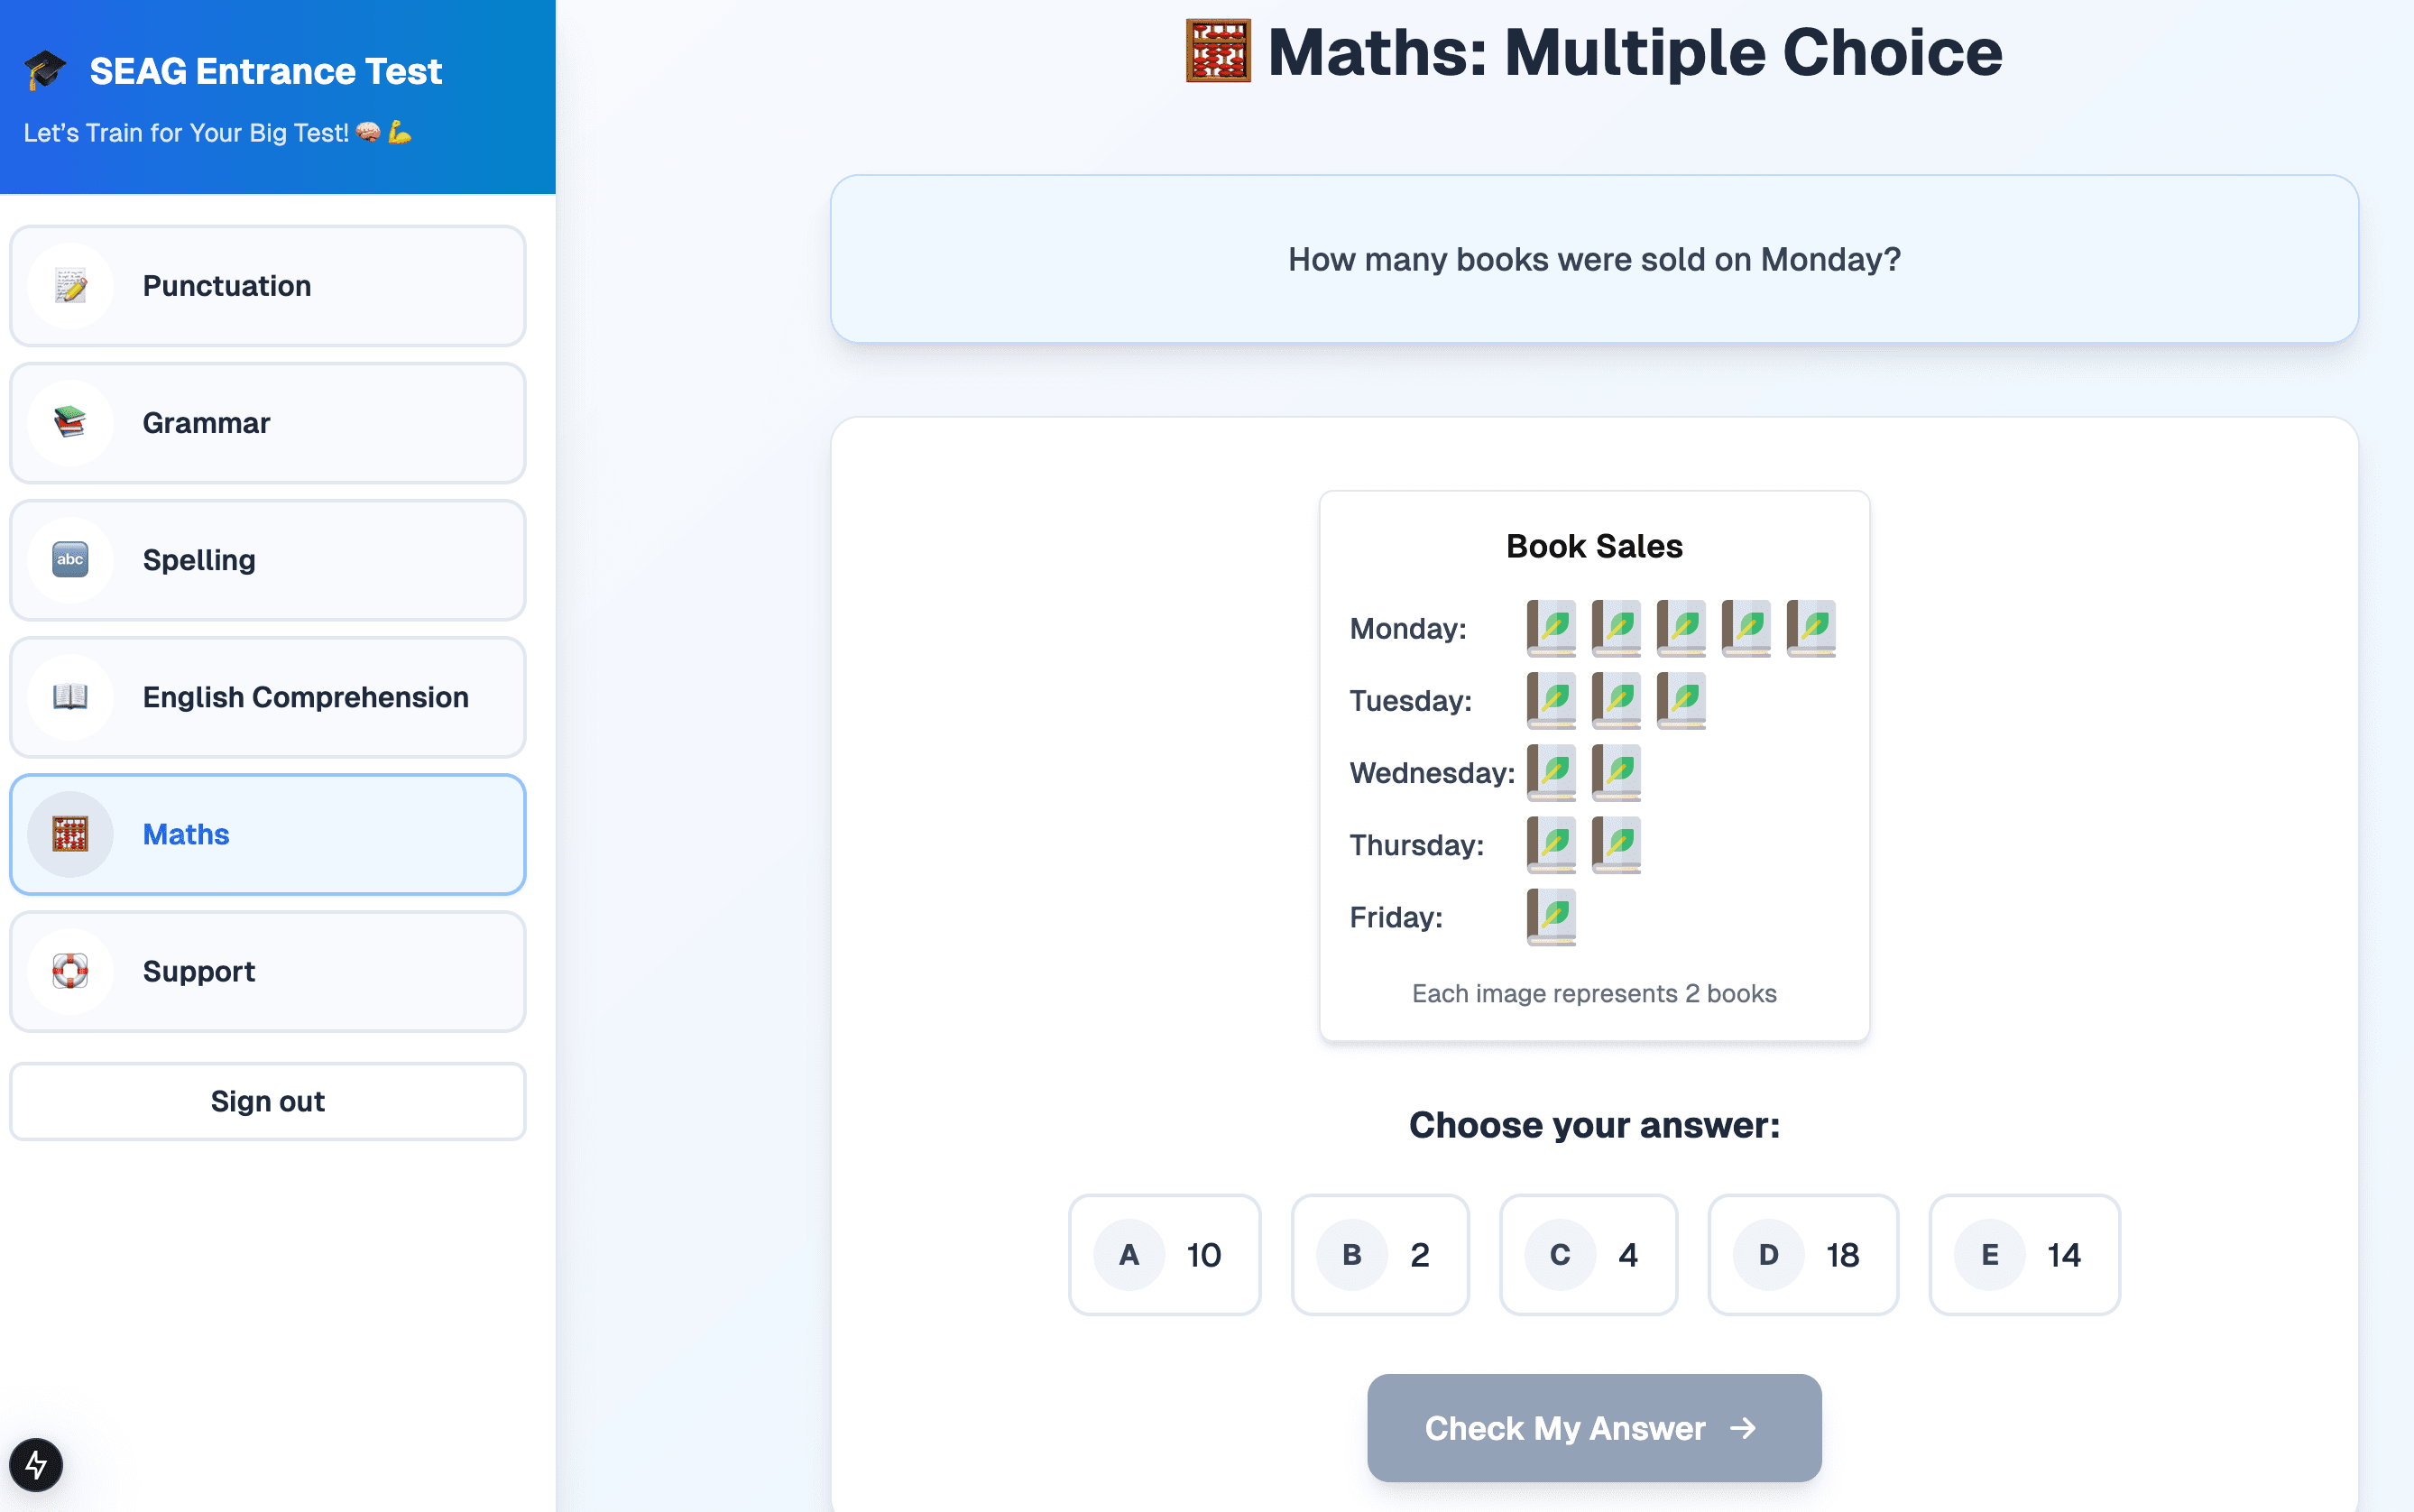
Task: Select the Punctuation pencil icon in sidebar
Action: click(x=69, y=286)
